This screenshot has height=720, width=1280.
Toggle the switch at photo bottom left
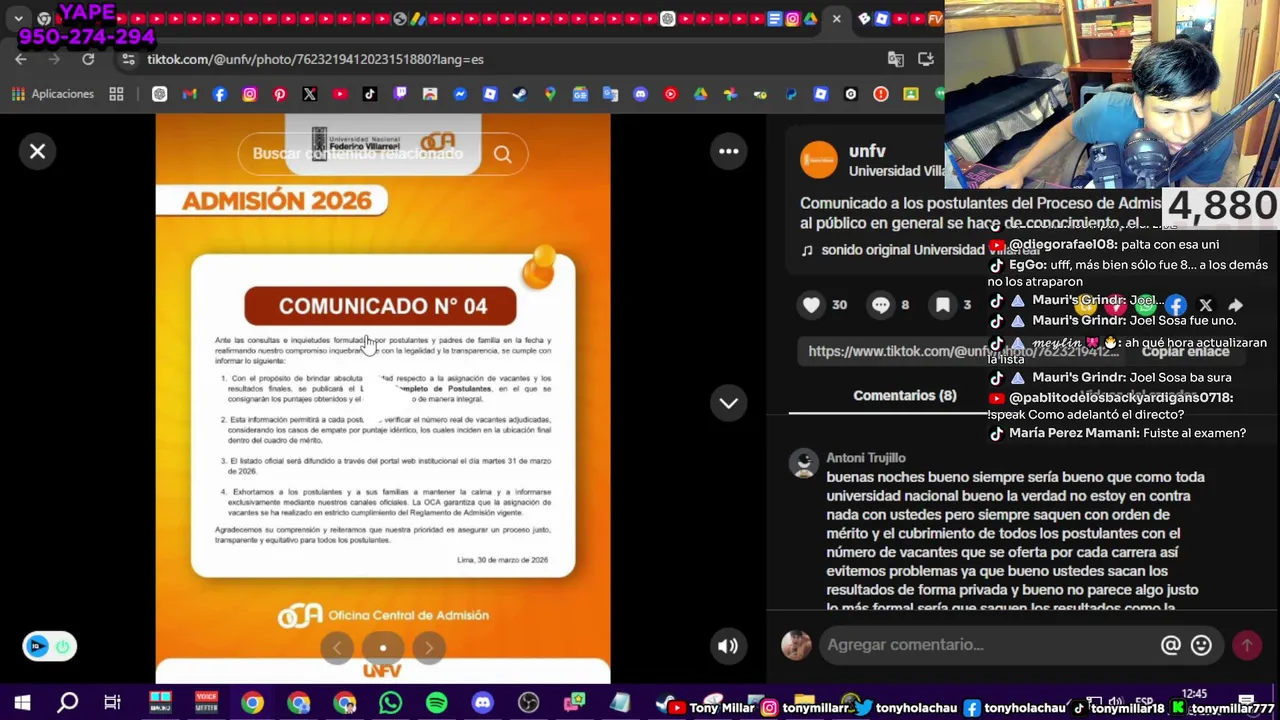pyautogui.click(x=50, y=646)
